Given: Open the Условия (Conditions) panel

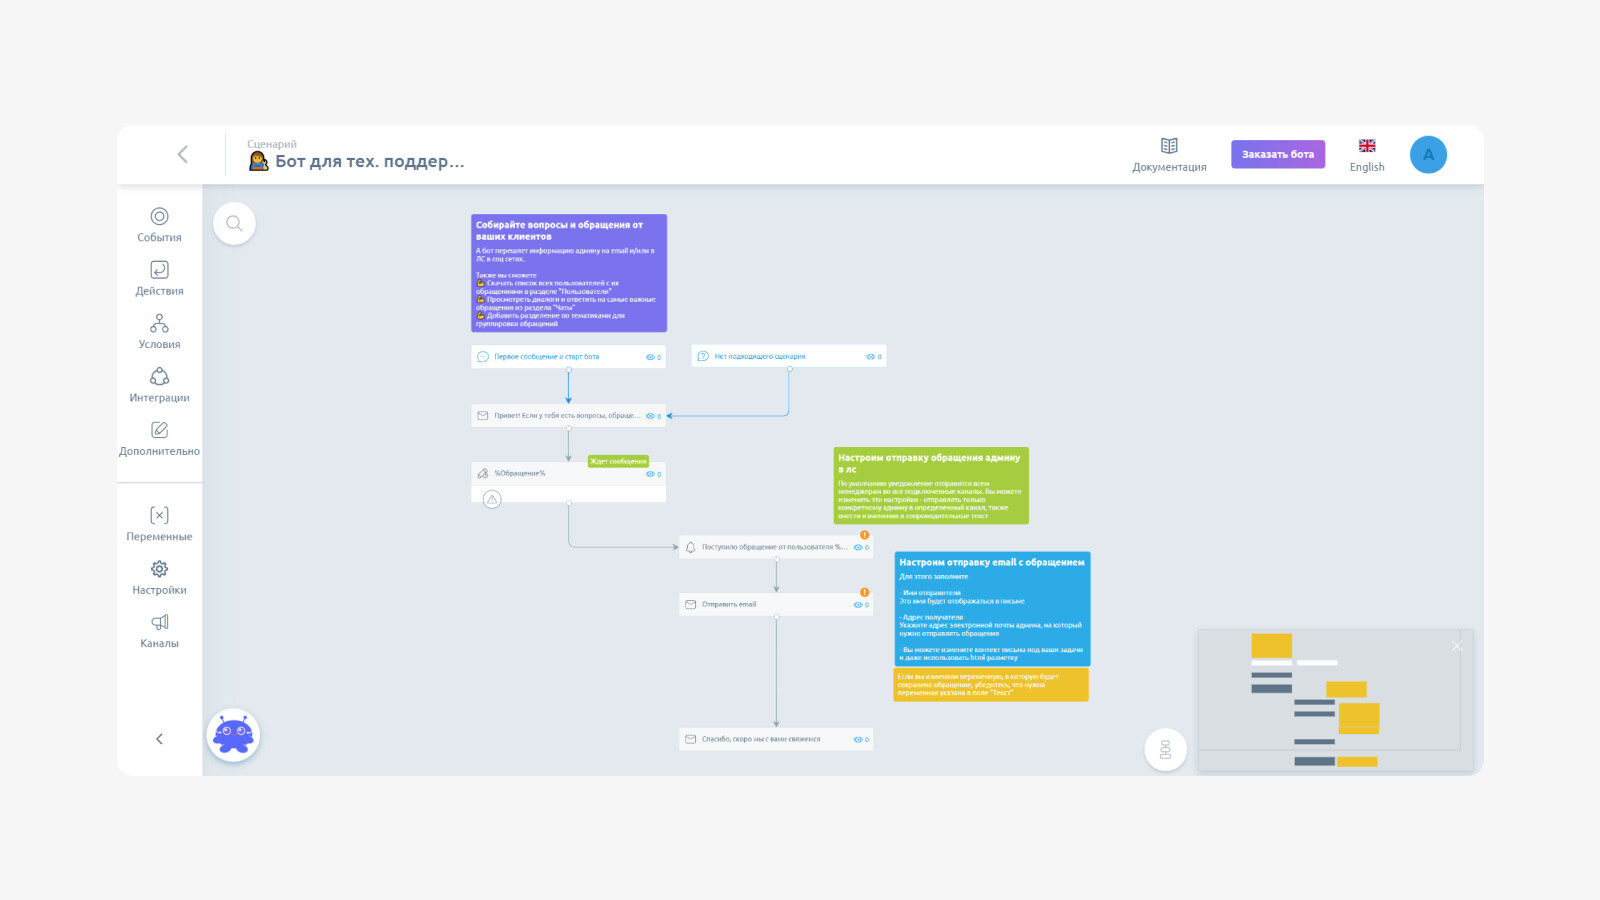Looking at the screenshot, I should (x=159, y=331).
